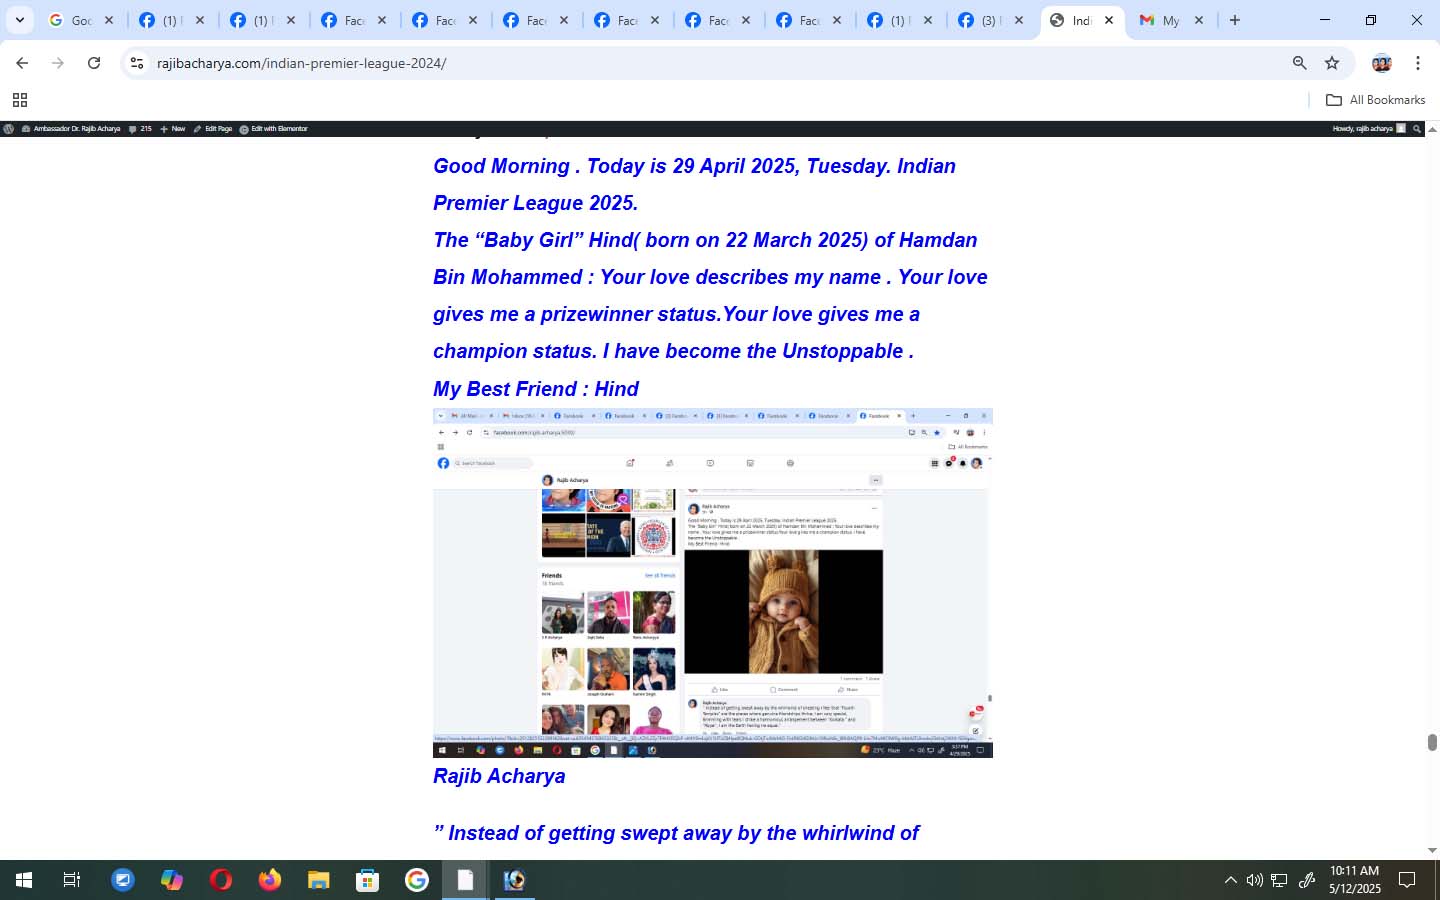Screen dimensions: 1440x900
Task: Open Google Chrome on taskbar
Action: (417, 880)
